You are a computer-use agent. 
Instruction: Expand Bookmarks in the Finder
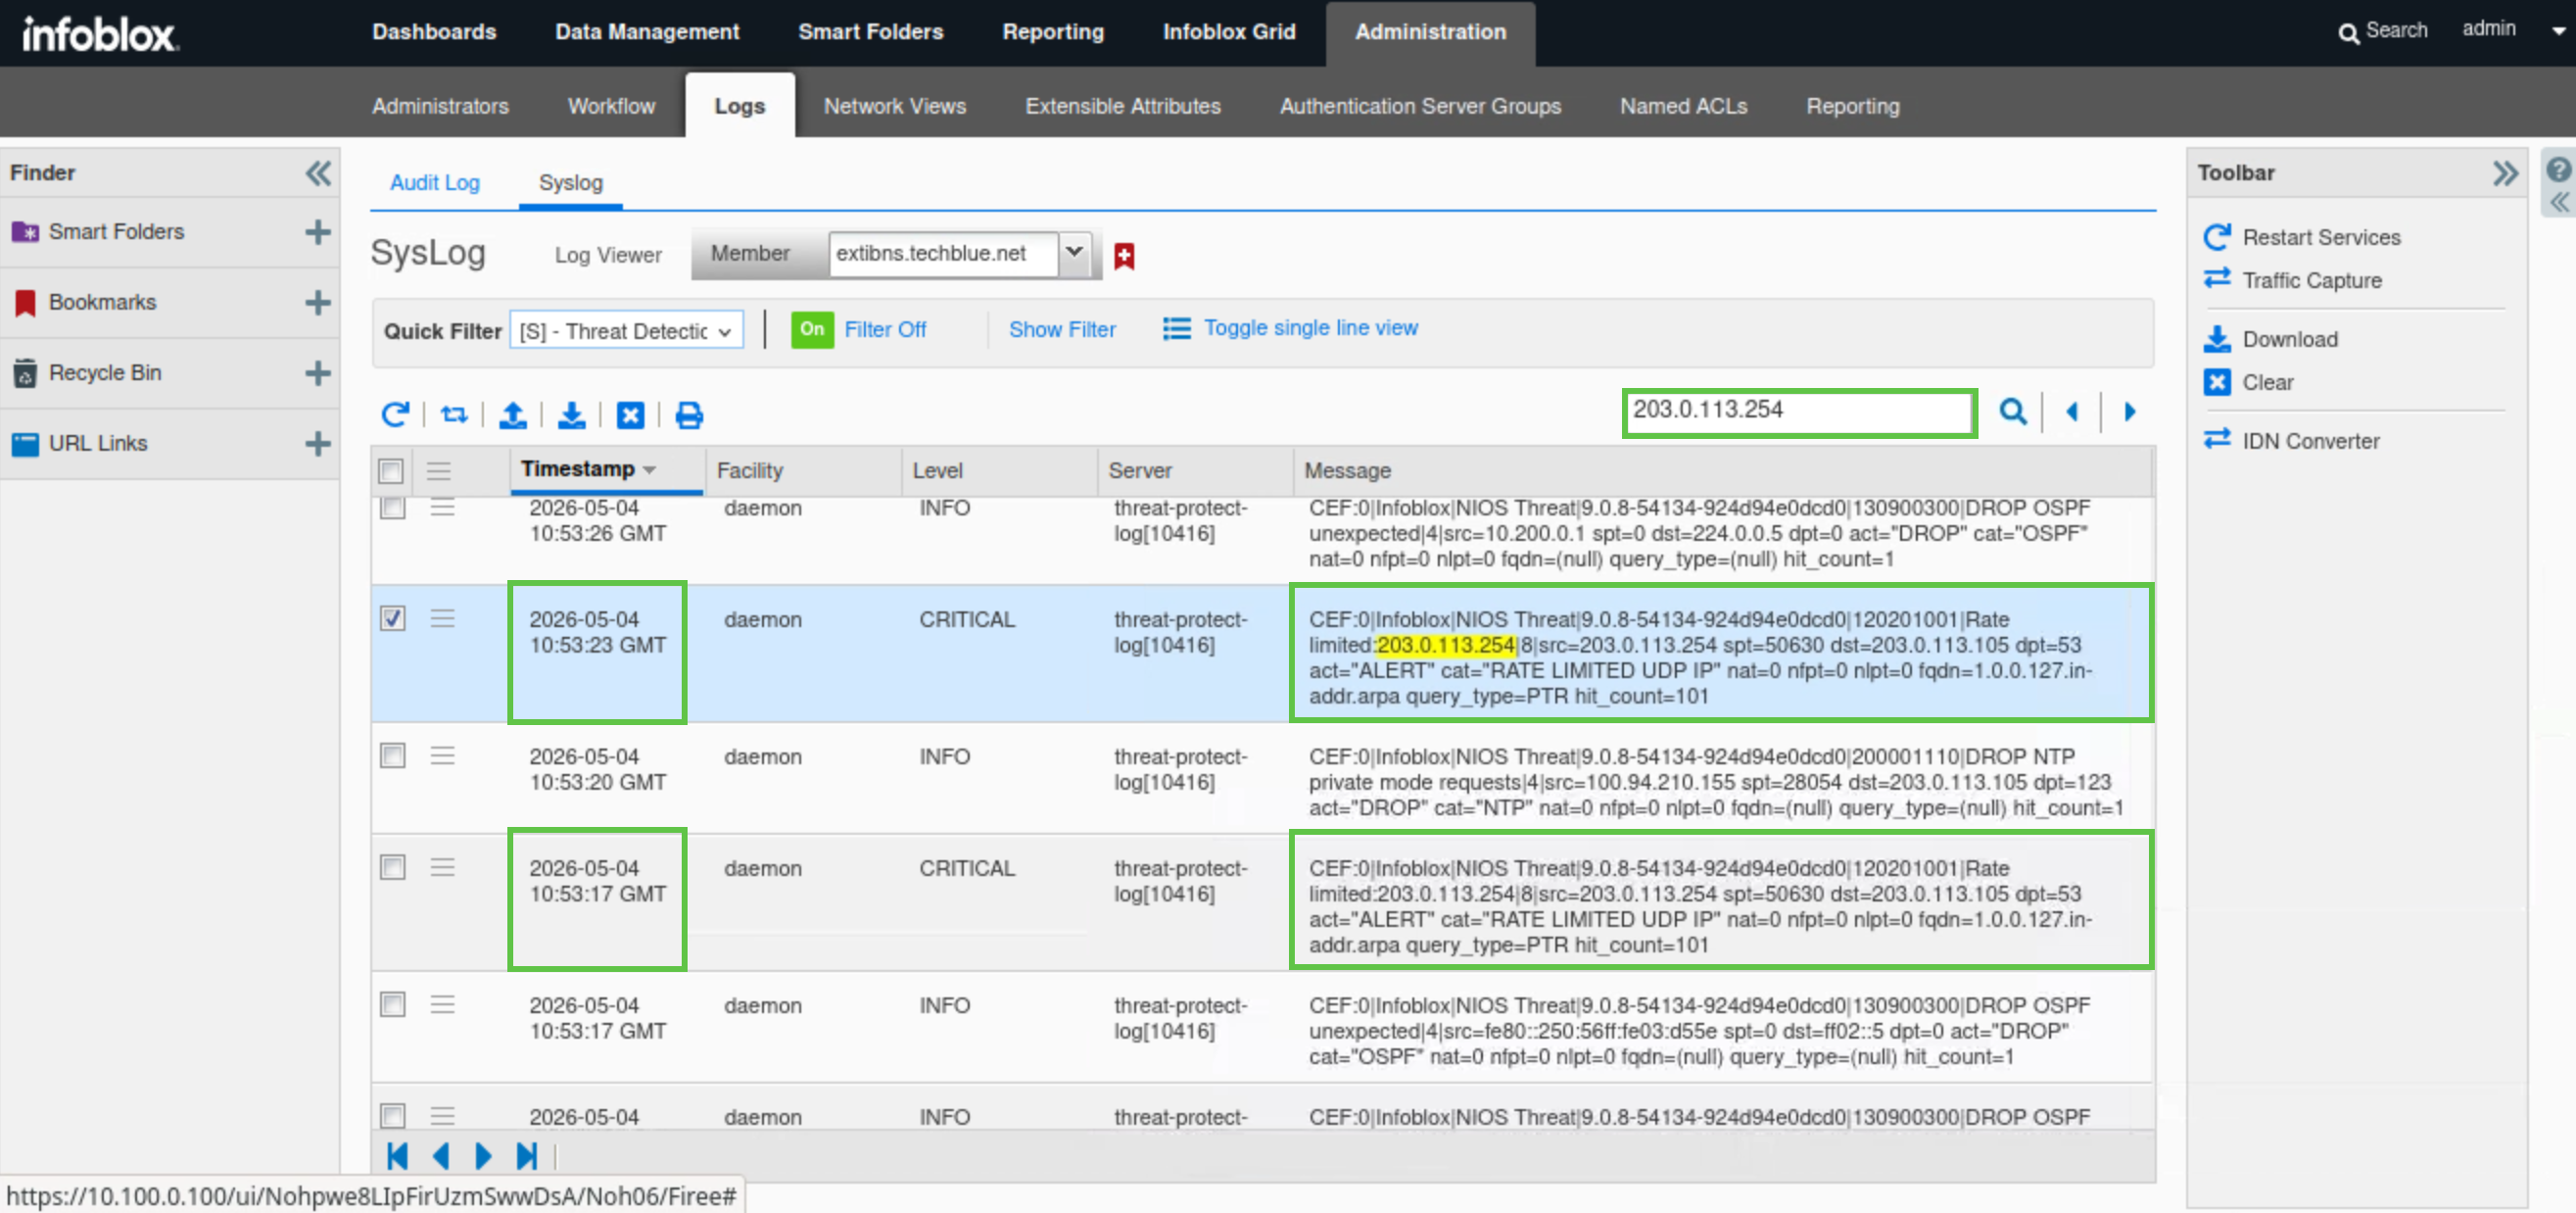pos(318,302)
